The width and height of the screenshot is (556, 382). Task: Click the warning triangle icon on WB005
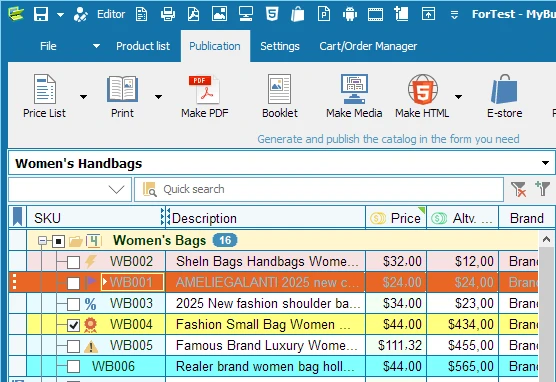(x=91, y=346)
